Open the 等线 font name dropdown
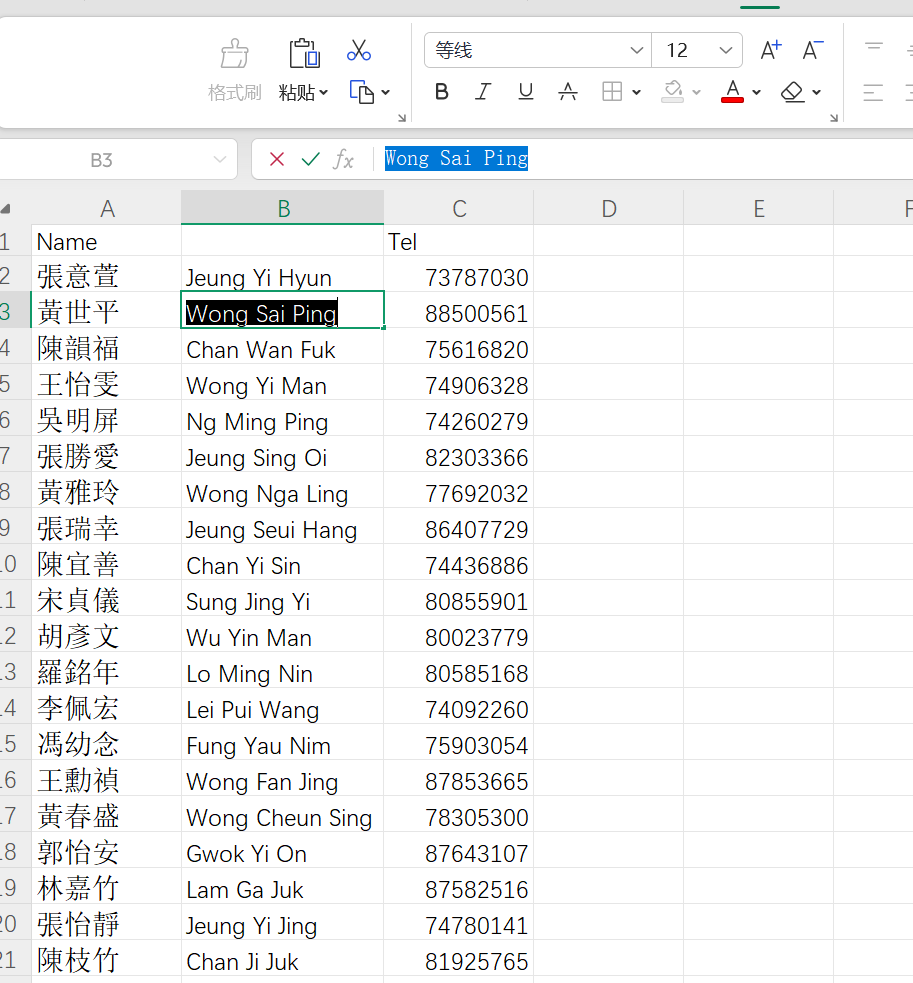The height and width of the screenshot is (983, 913). coord(636,50)
